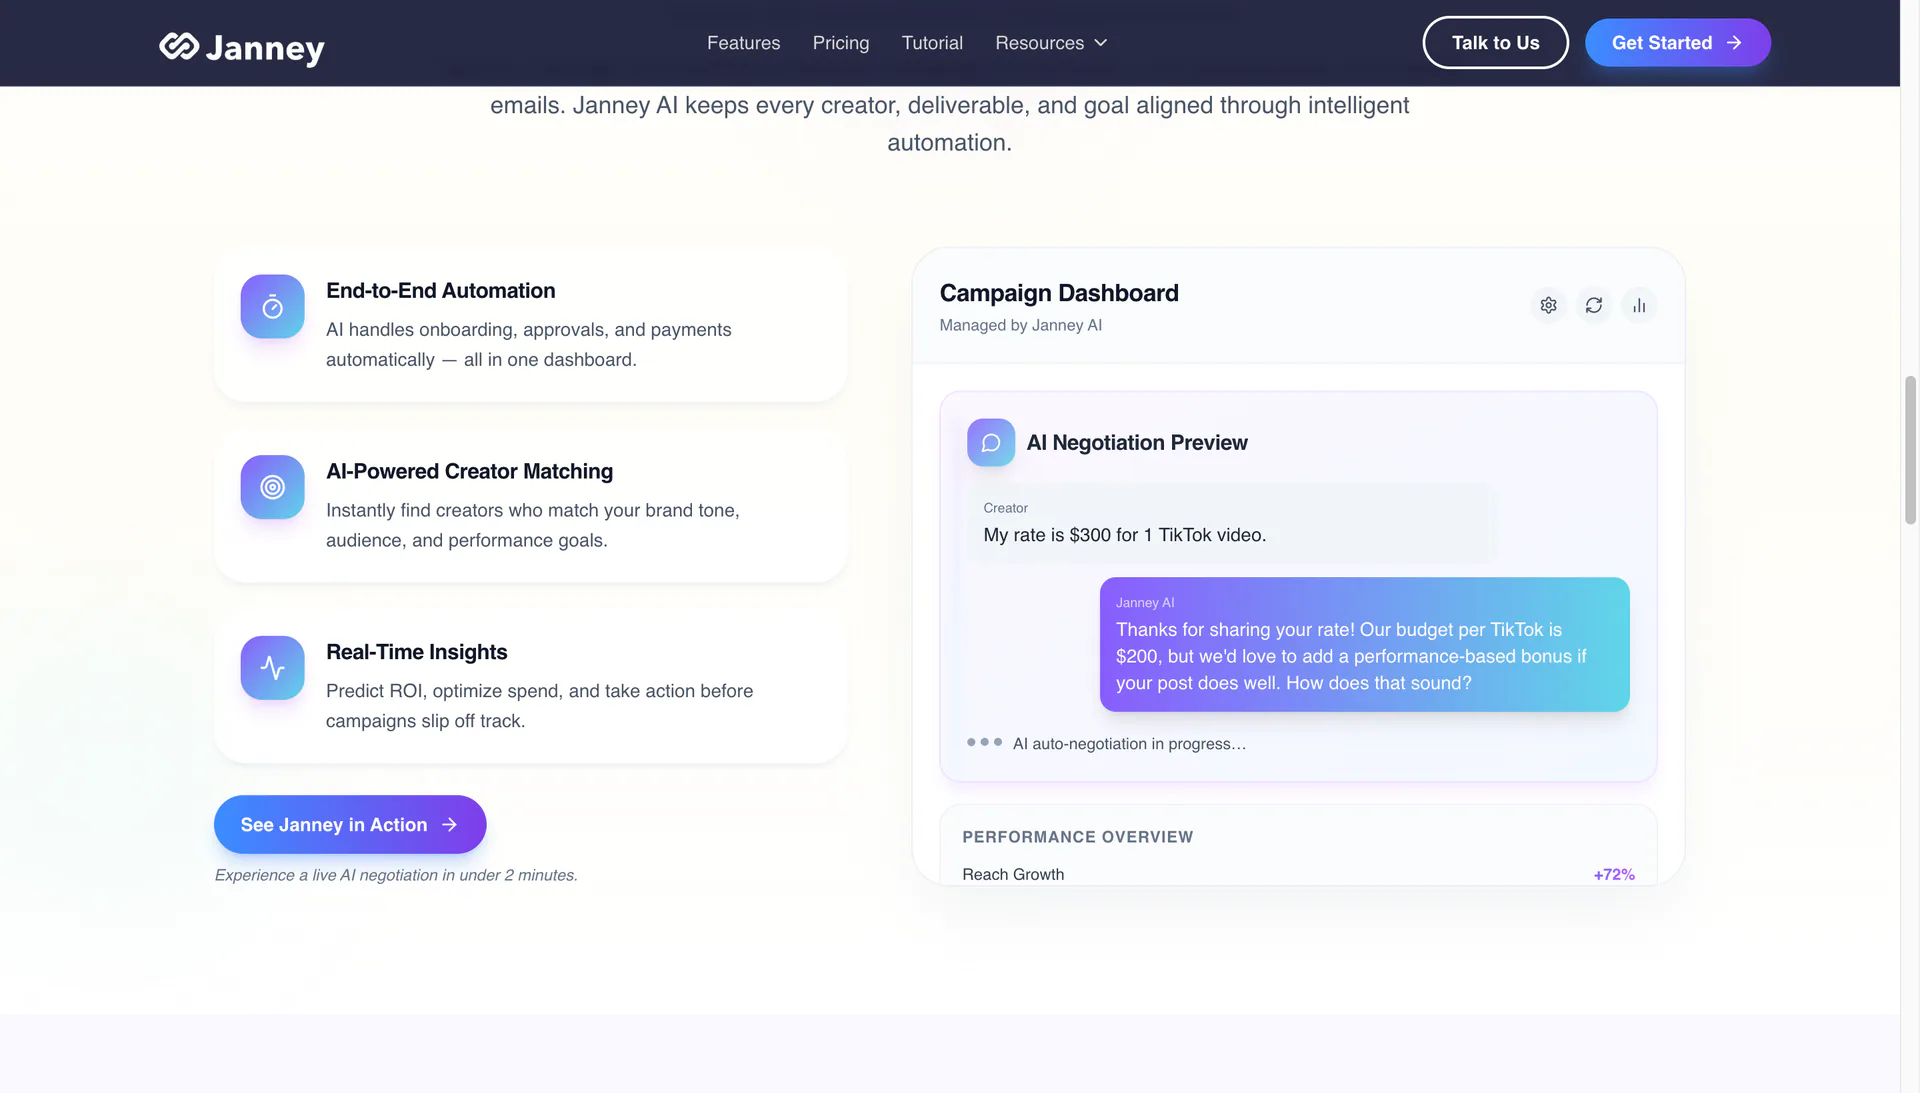Open the Features menu item

tap(743, 43)
